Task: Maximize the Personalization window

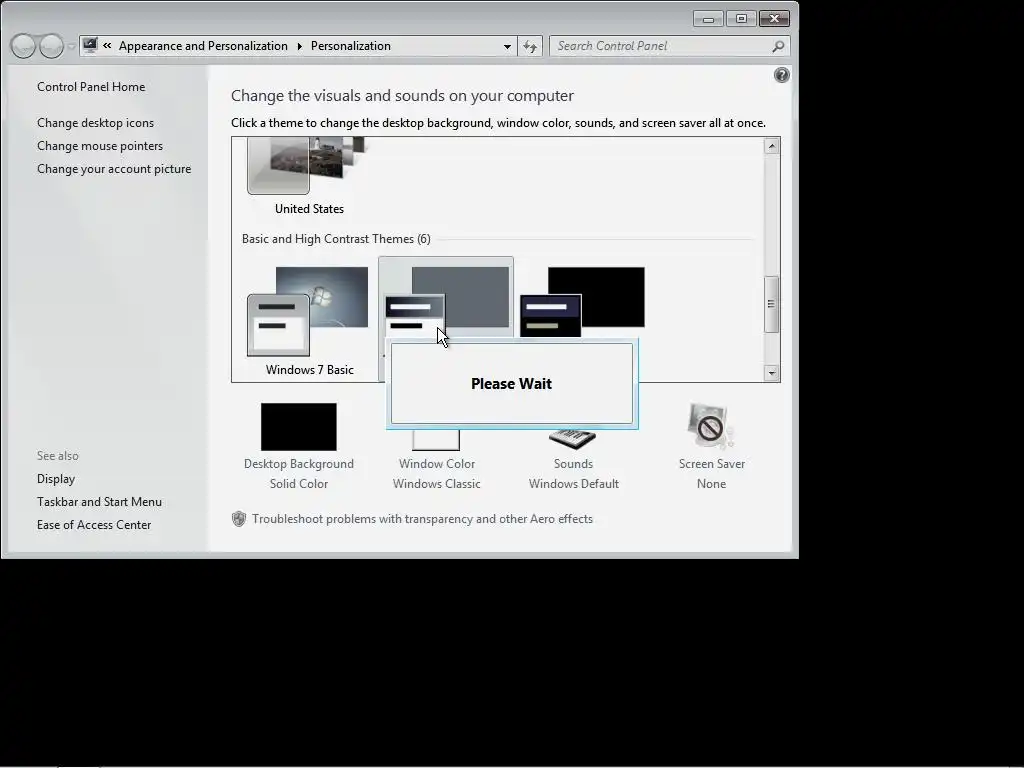Action: pos(741,19)
